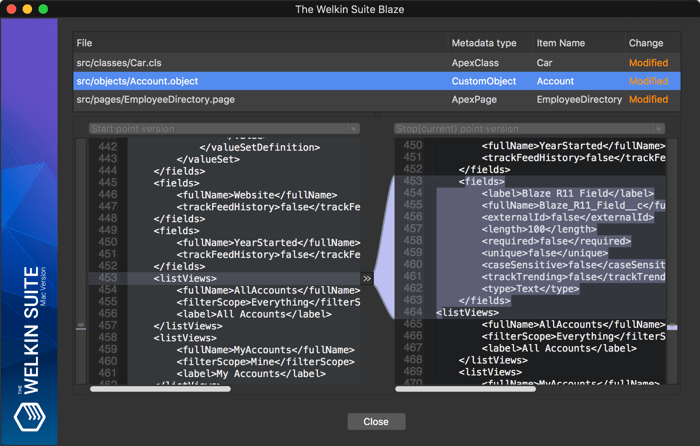The height and width of the screenshot is (446, 700).
Task: Click line number 442 in left pane
Action: coord(108,147)
